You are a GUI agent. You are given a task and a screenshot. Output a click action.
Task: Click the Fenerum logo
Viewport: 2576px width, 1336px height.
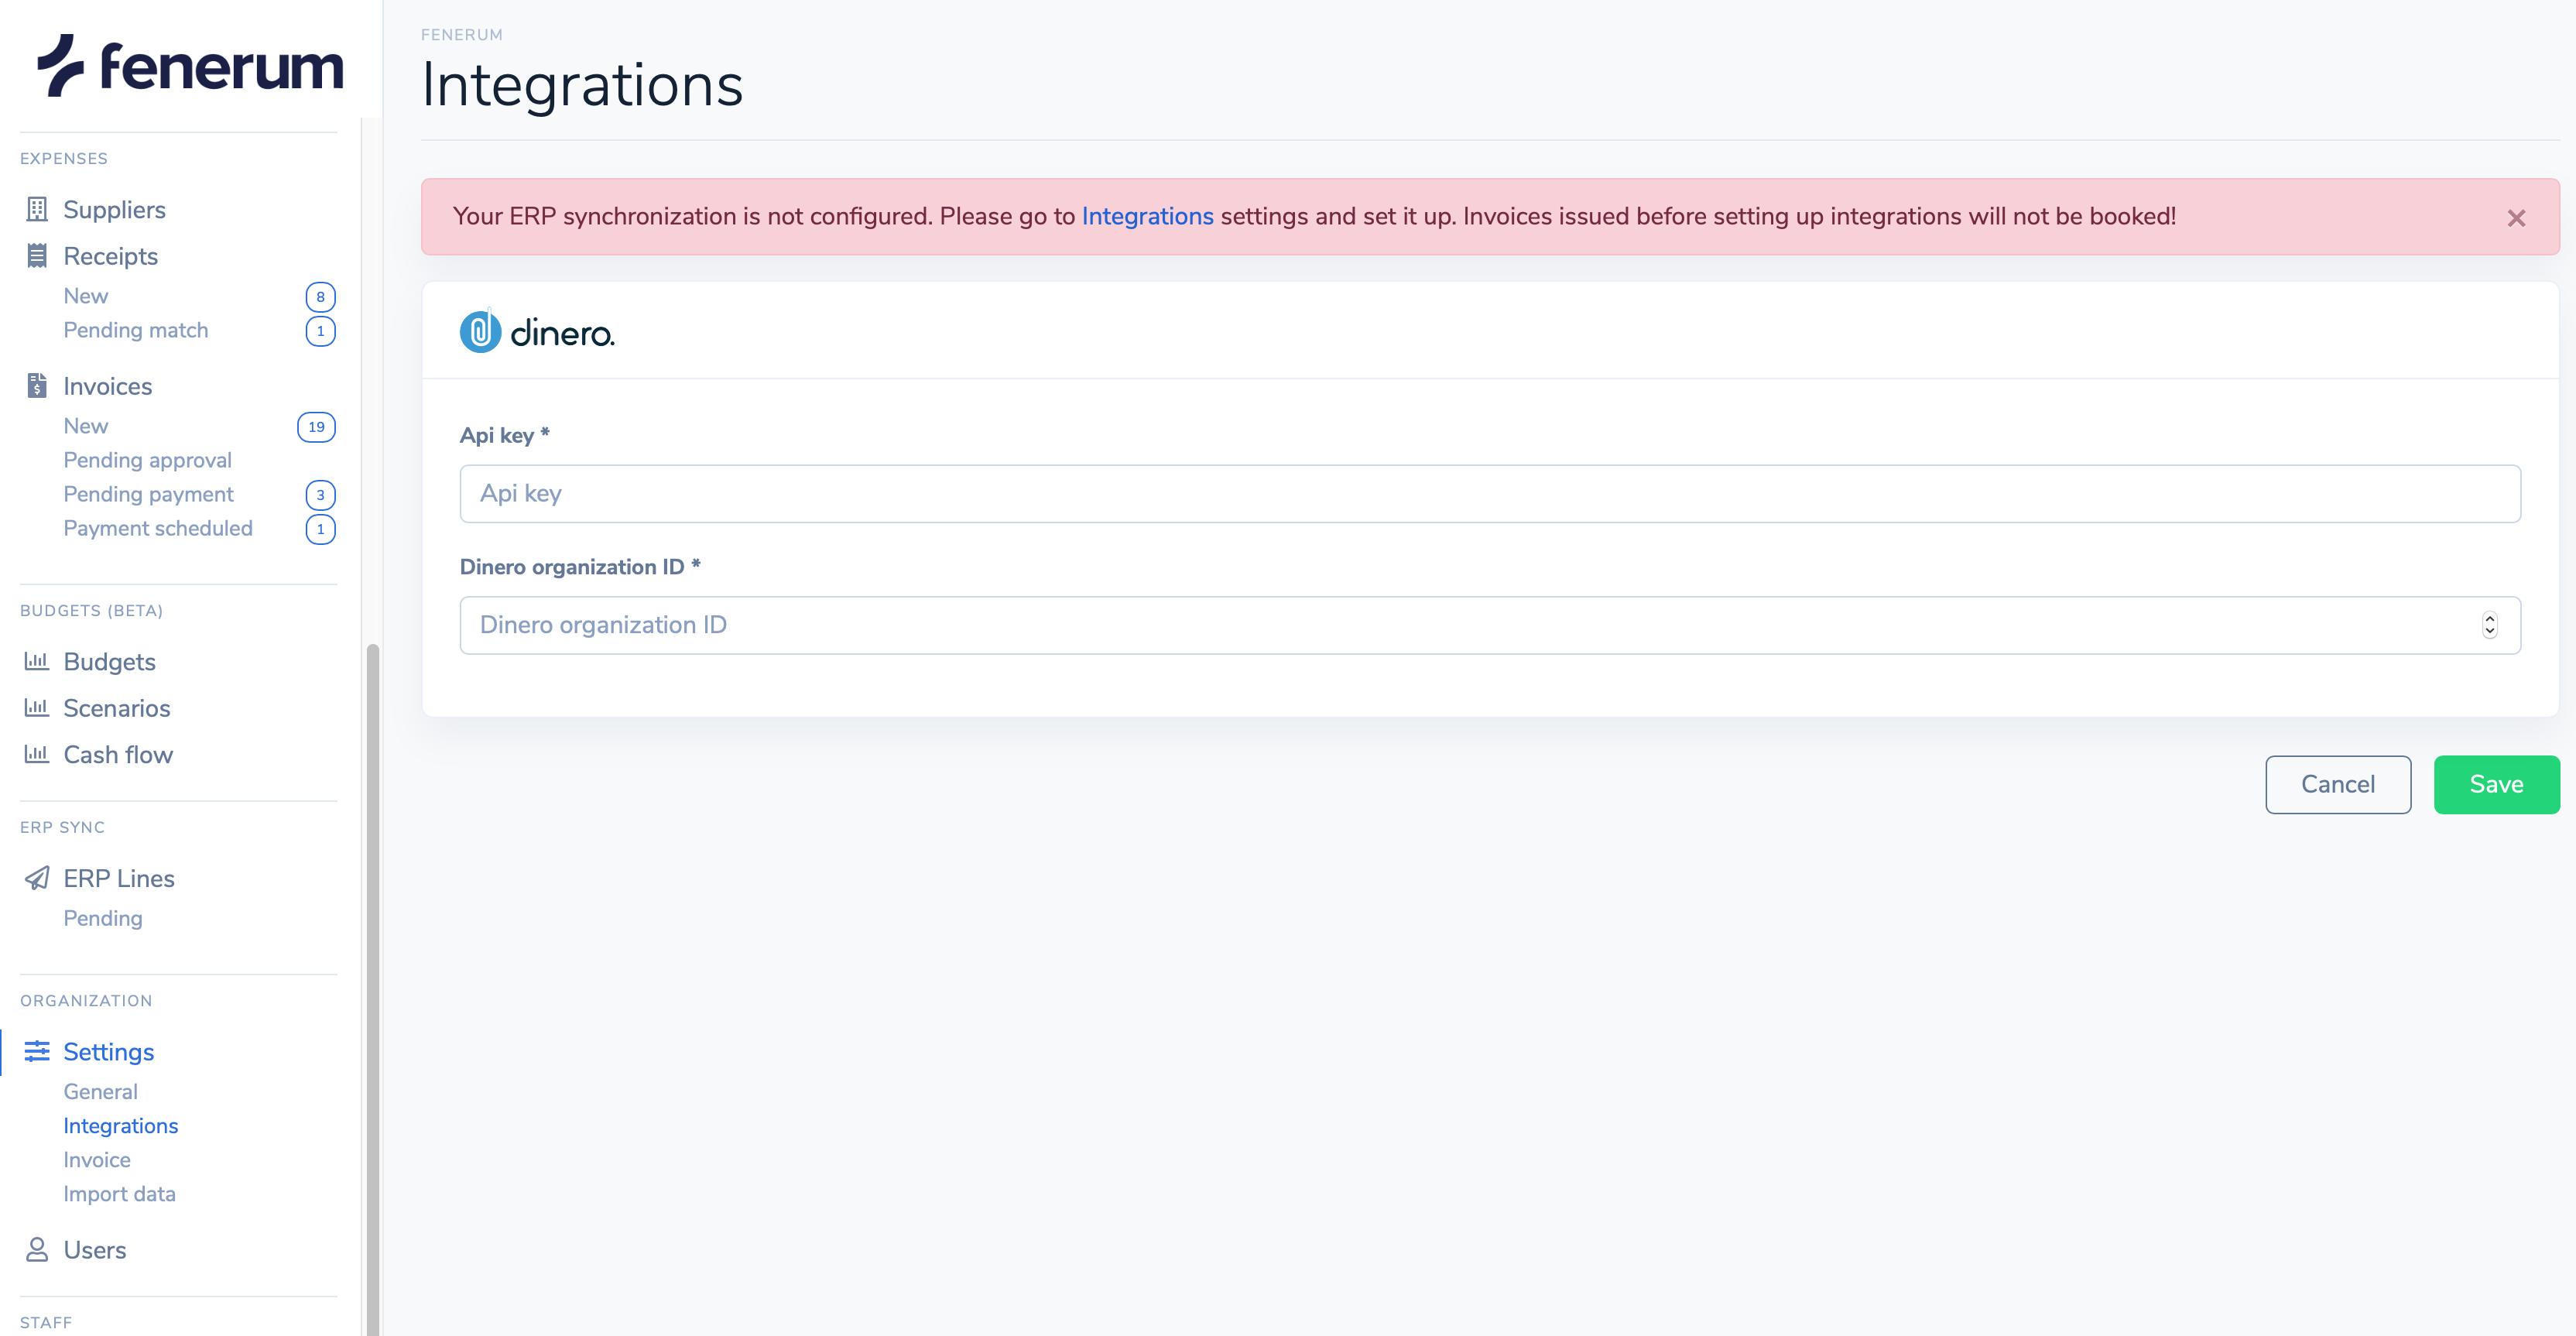190,66
